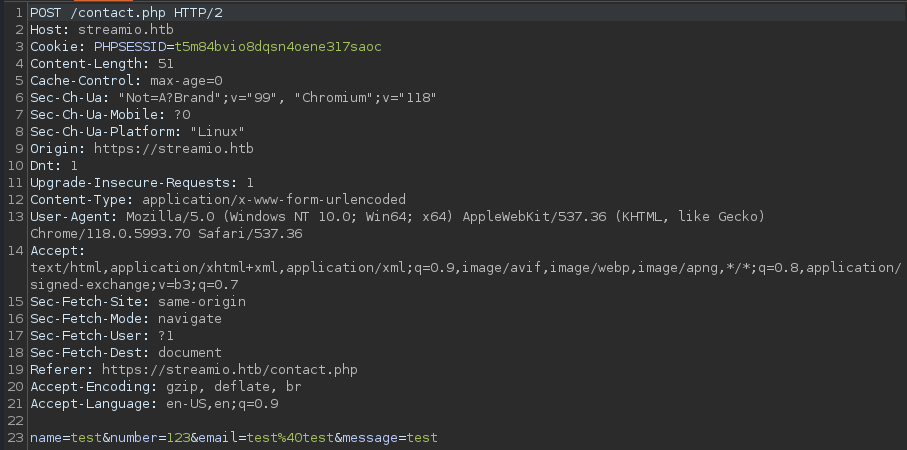907x450 pixels.
Task: Click the Upgrade-Insecure-Requests header
Action: click(142, 183)
